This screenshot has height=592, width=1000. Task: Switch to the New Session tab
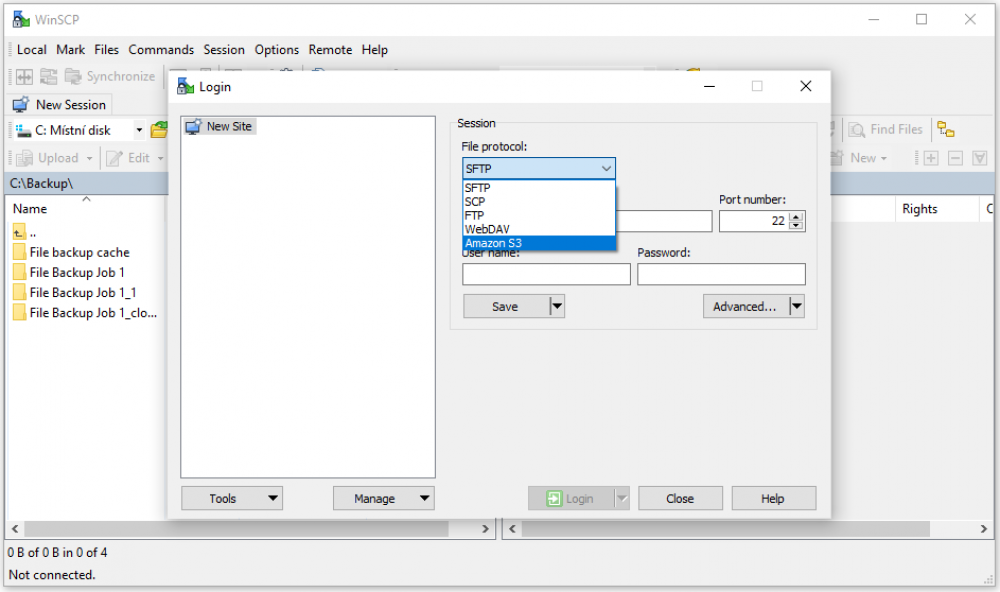coord(60,105)
